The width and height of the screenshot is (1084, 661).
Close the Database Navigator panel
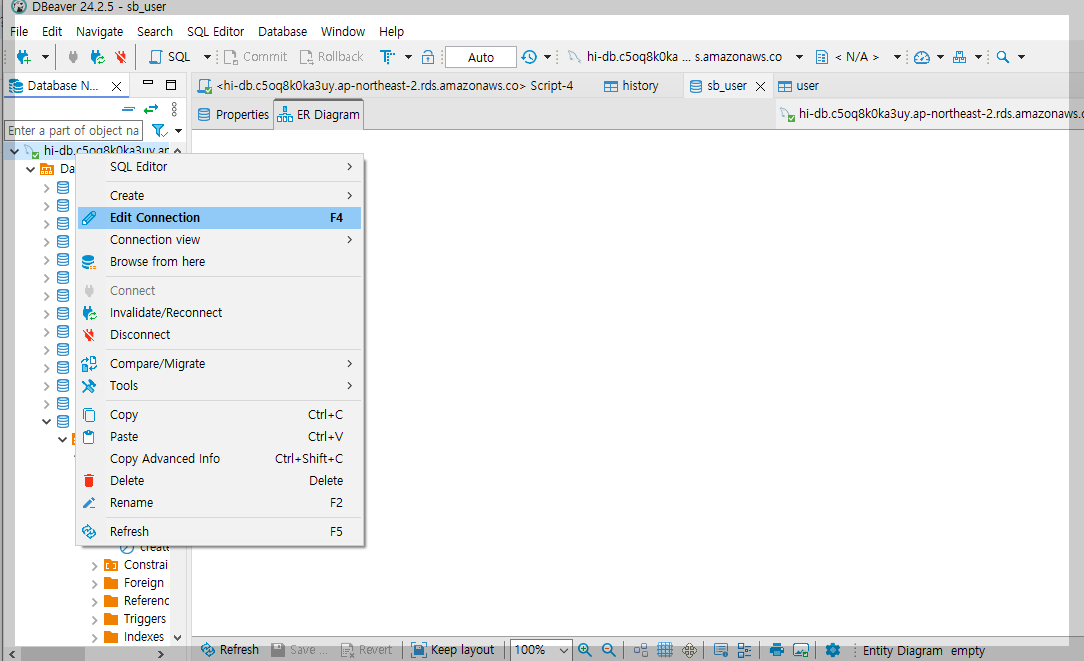117,86
